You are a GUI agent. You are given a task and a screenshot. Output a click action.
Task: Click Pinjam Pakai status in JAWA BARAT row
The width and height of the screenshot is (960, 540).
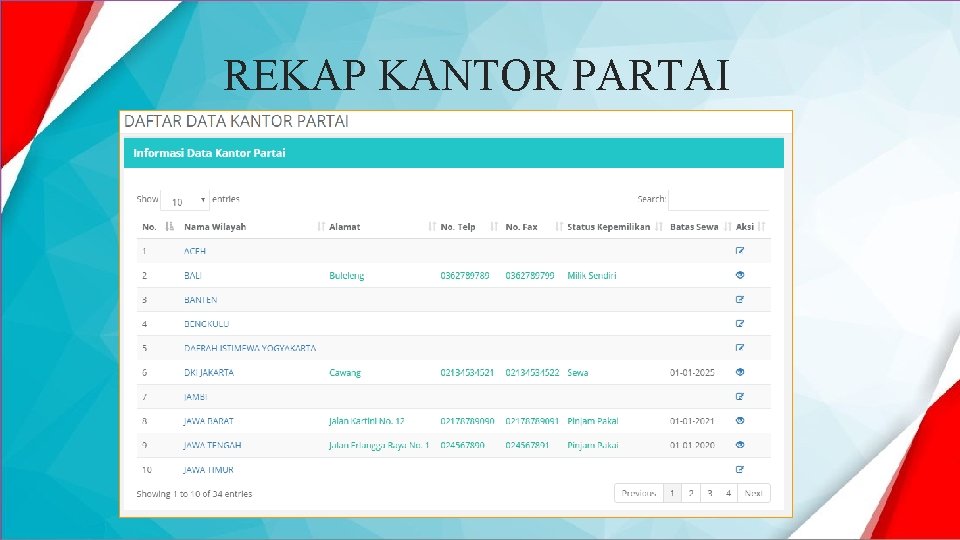[x=593, y=421]
